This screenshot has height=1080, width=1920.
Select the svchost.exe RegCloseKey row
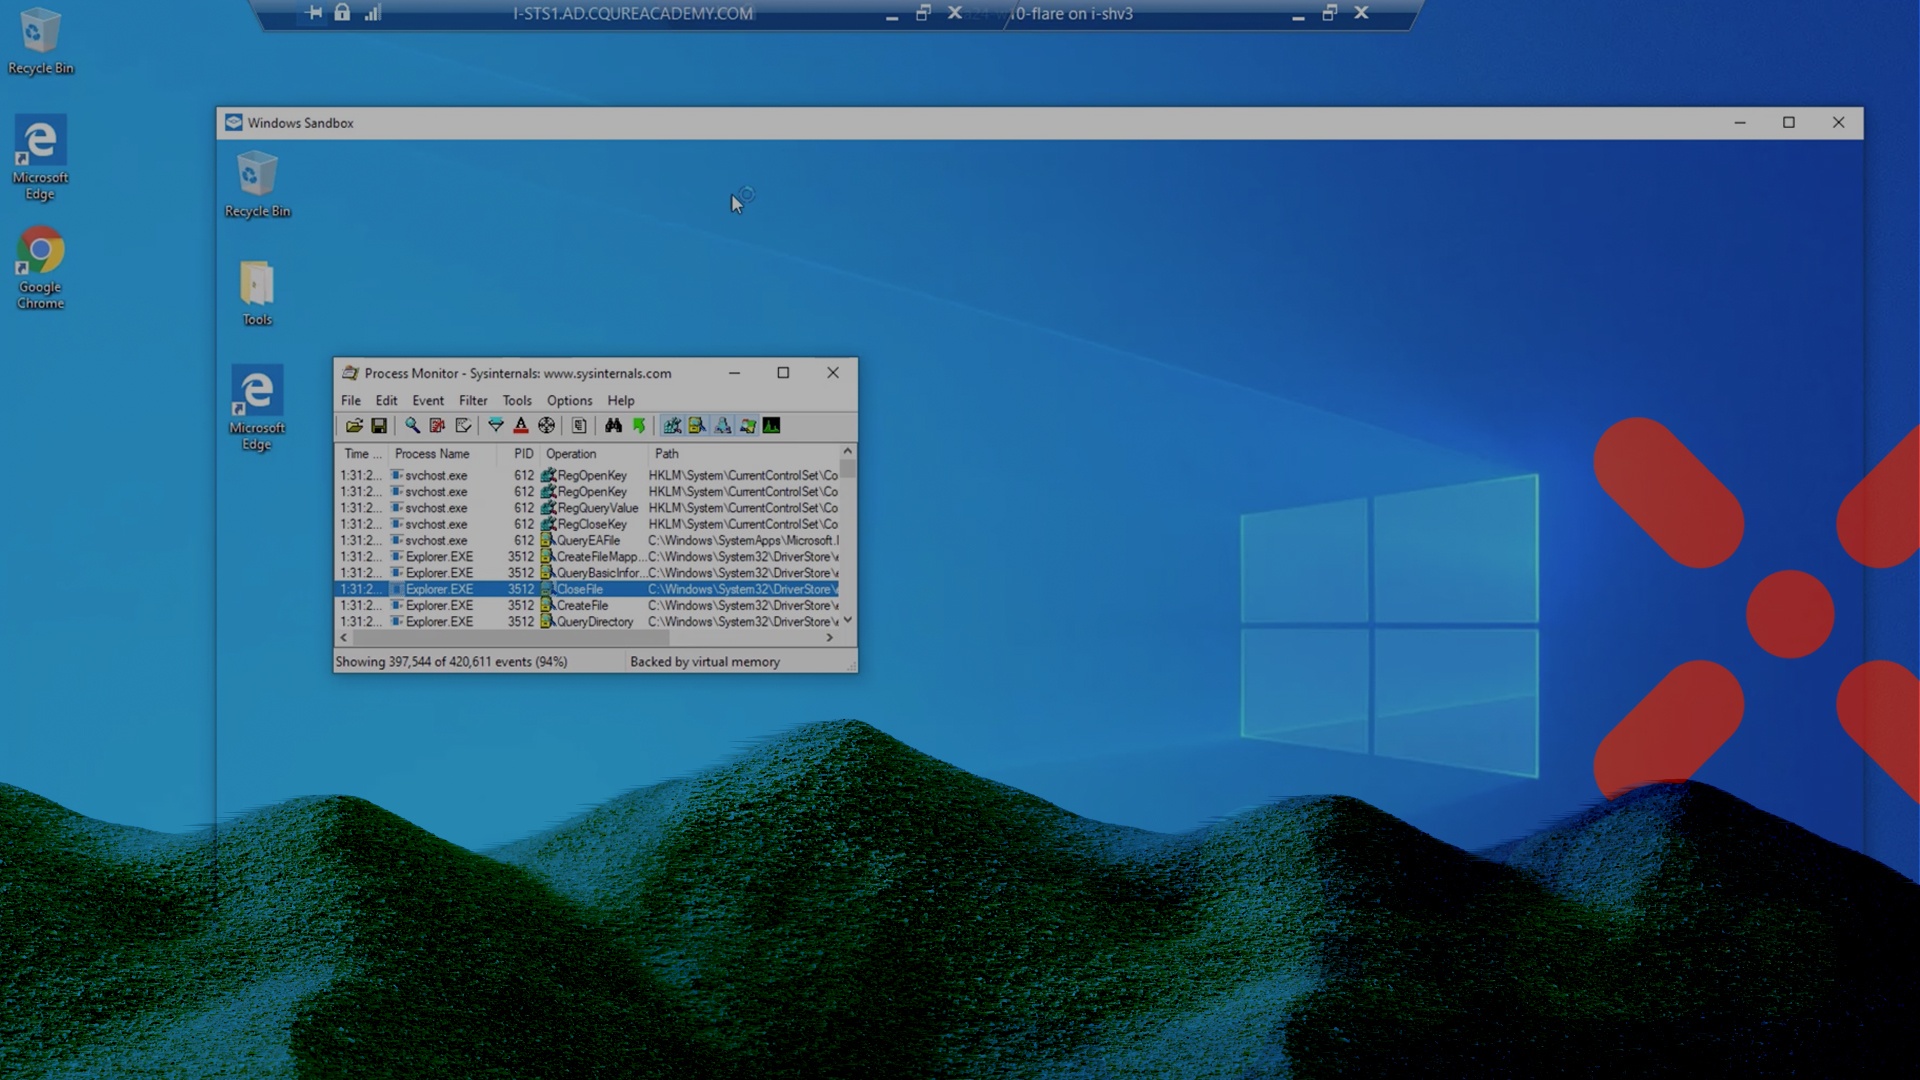(588, 524)
